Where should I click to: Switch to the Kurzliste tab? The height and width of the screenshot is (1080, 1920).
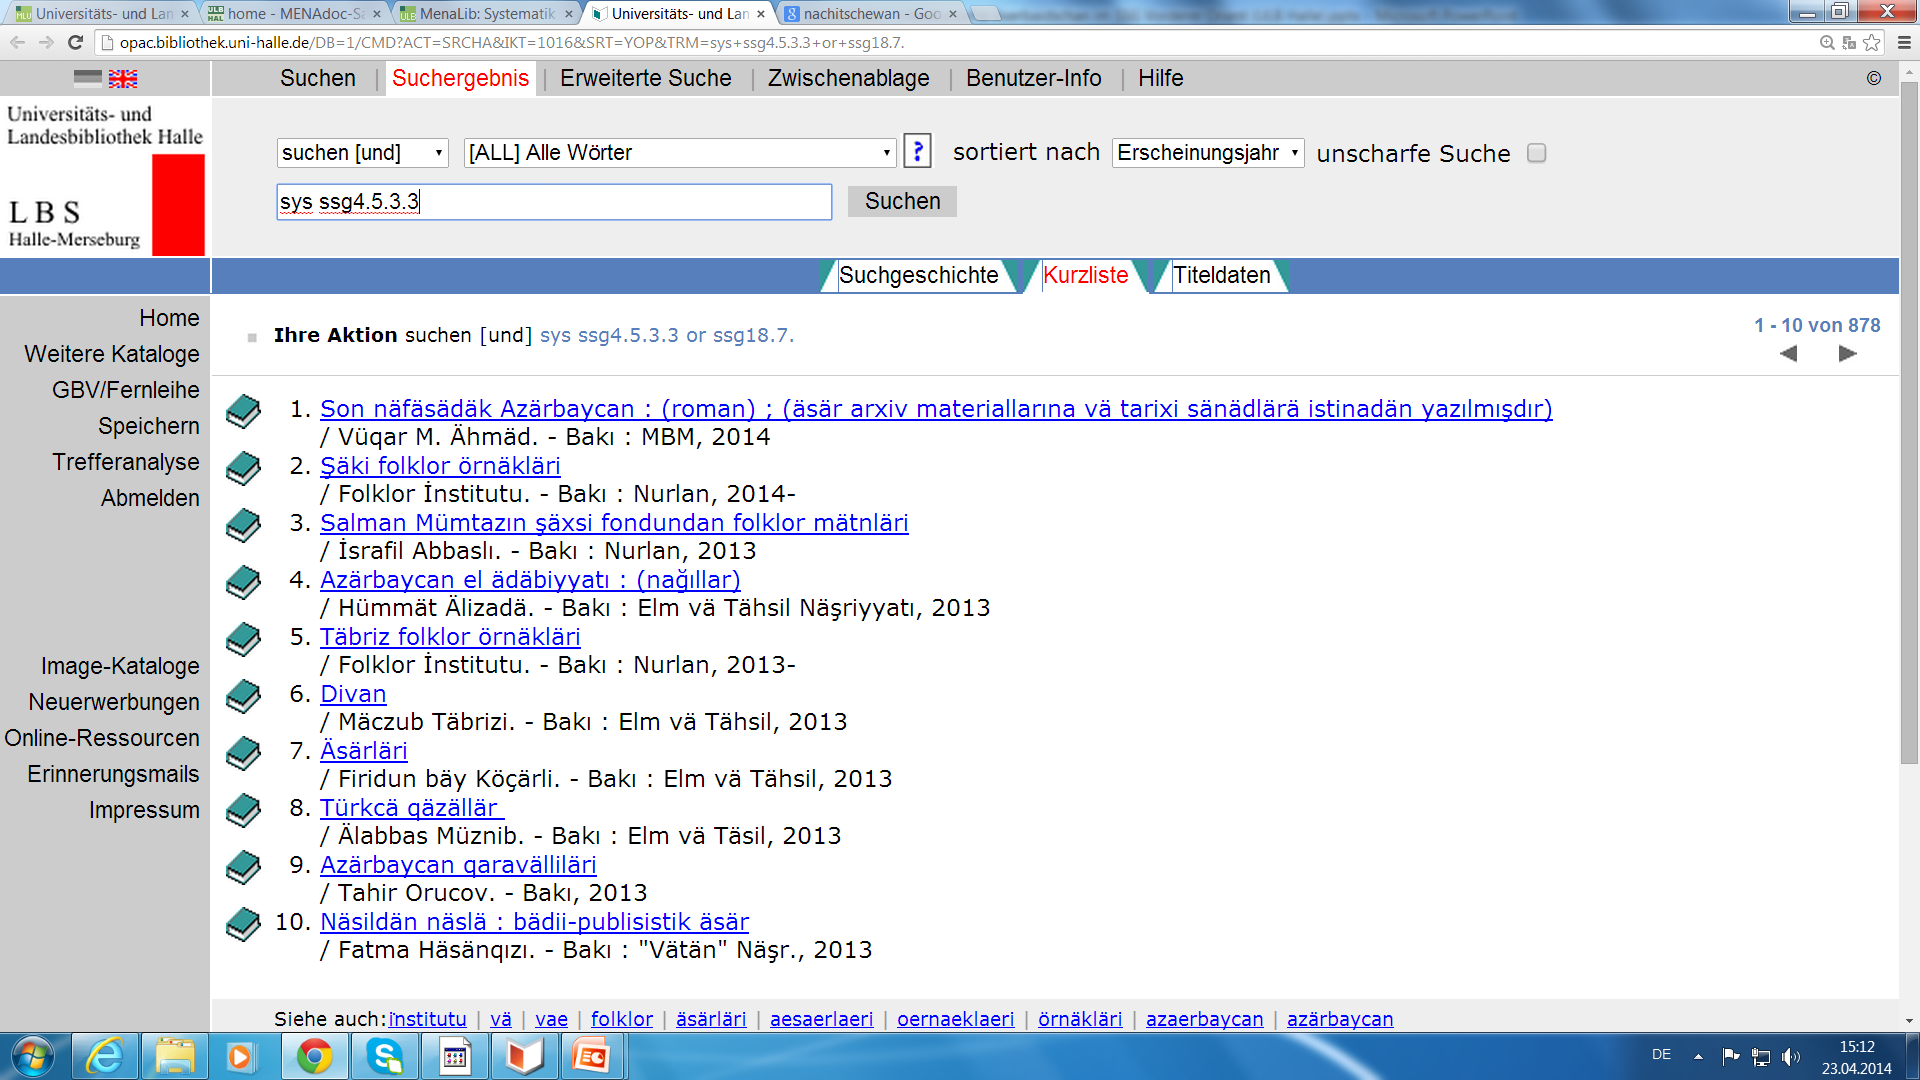1086,275
